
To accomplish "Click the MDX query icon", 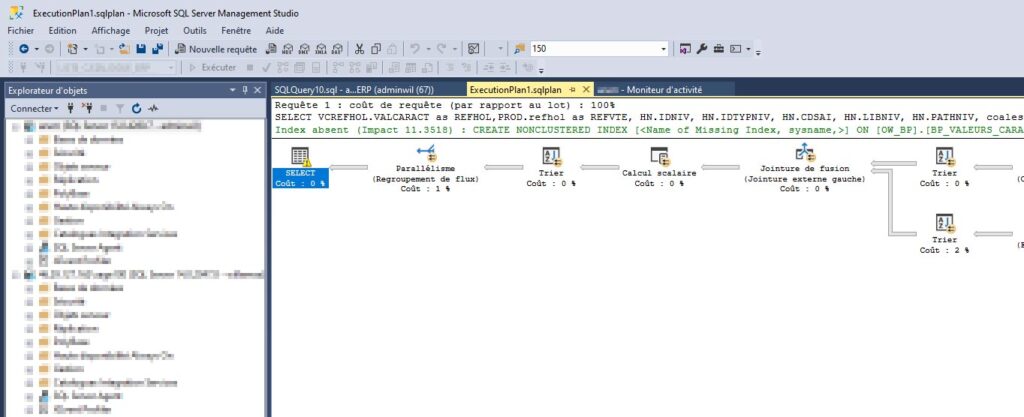I will pyautogui.click(x=287, y=49).
